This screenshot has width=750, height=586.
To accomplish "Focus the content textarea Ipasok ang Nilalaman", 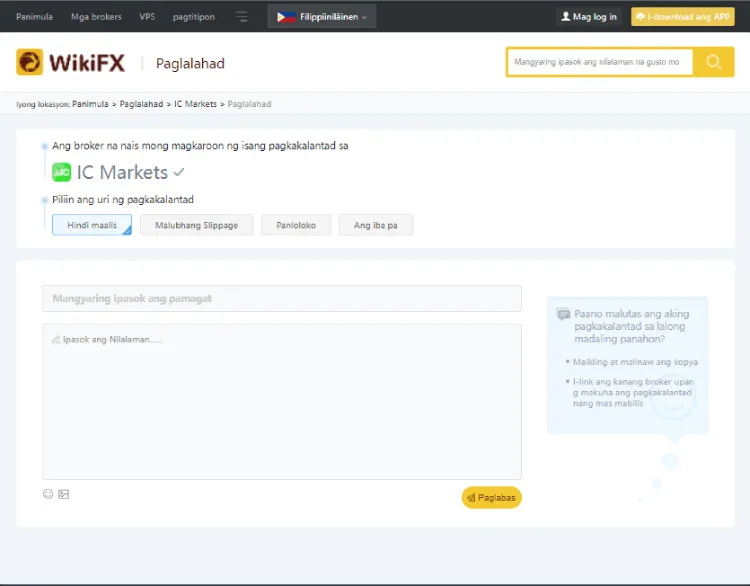I will tap(282, 401).
